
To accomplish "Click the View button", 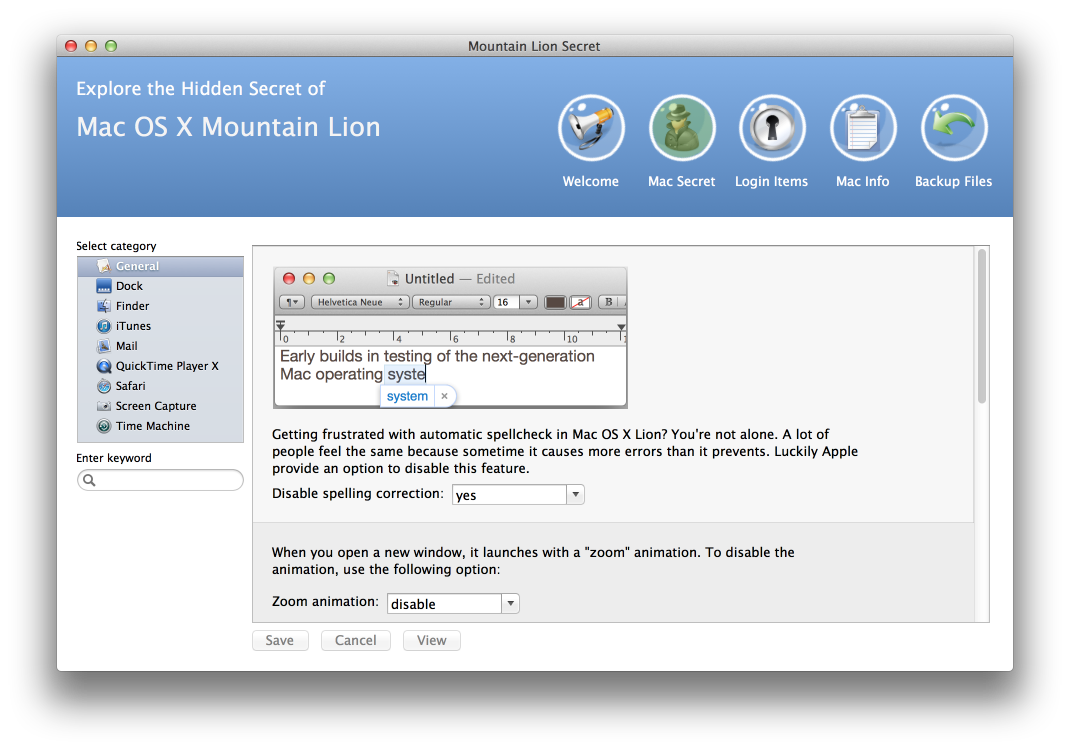I will coord(431,640).
